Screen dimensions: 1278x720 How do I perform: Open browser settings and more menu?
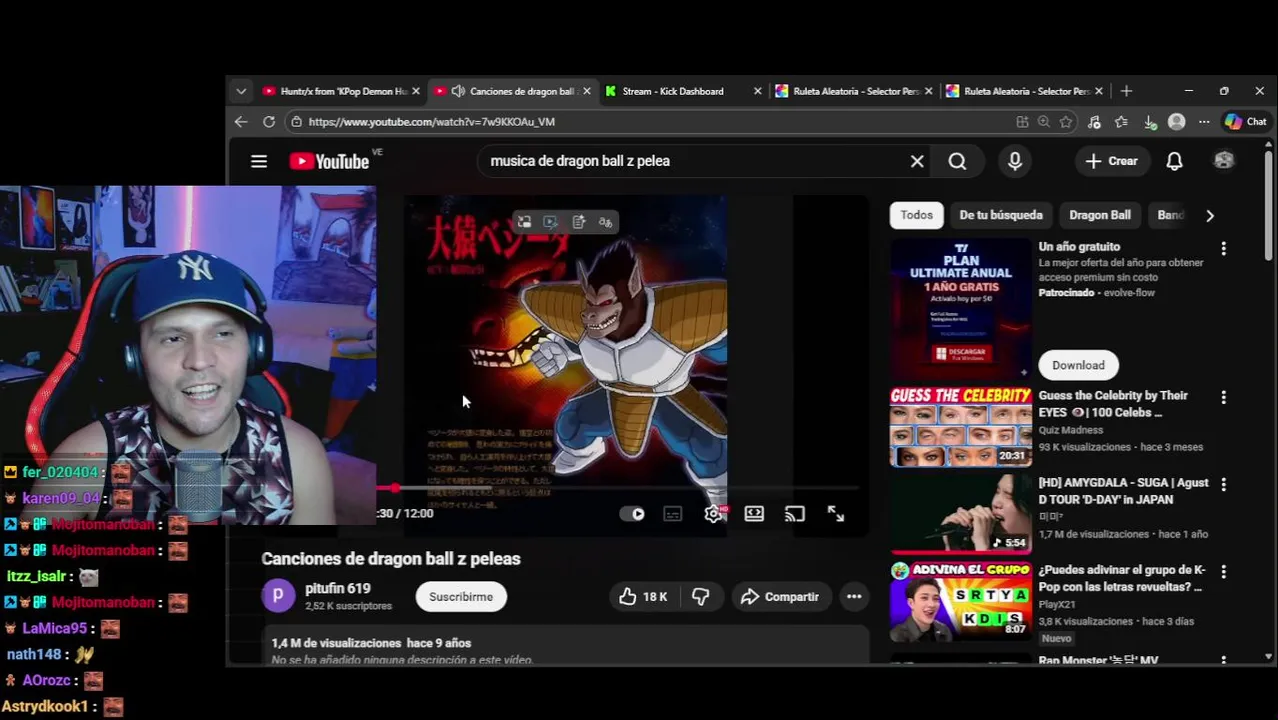point(1204,122)
